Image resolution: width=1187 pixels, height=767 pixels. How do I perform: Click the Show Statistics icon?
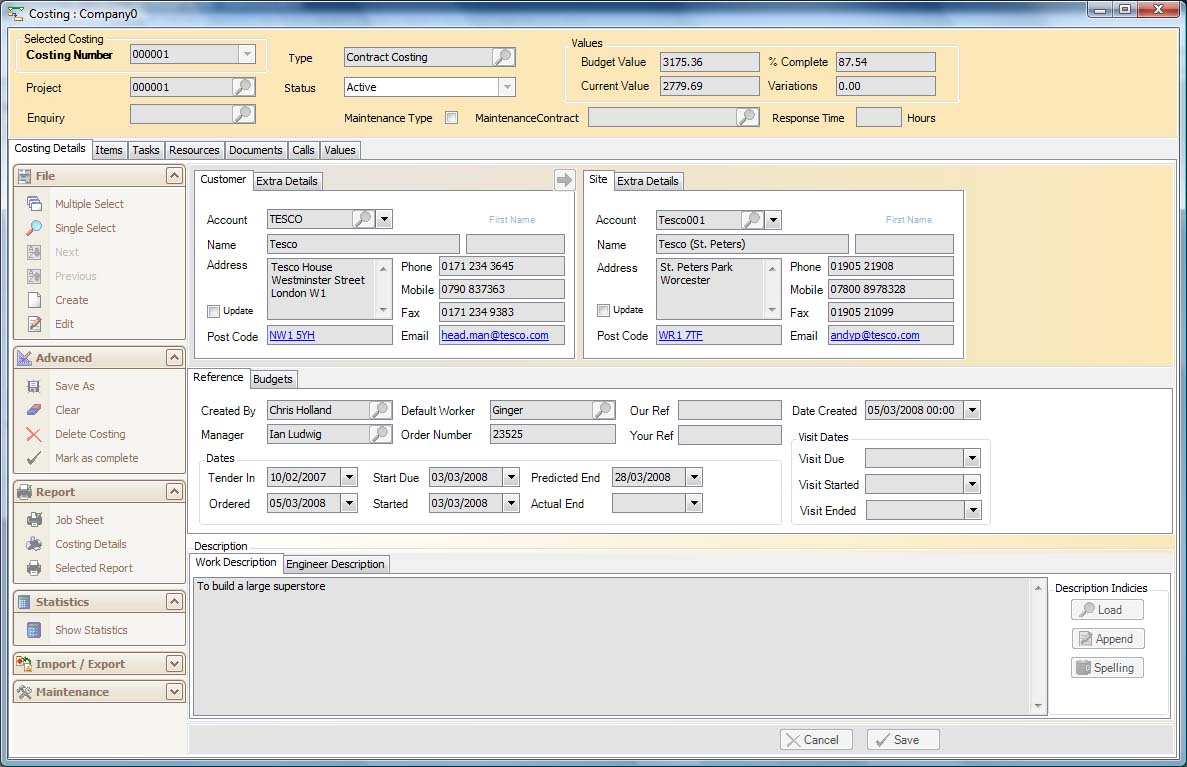click(x=35, y=630)
